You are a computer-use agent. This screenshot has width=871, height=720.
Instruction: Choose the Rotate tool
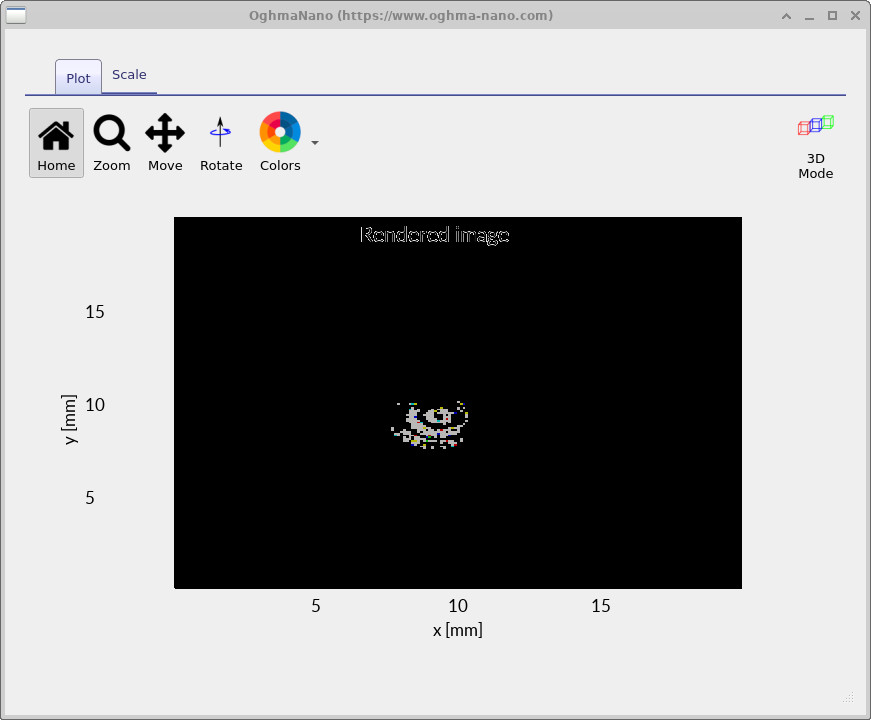pyautogui.click(x=221, y=142)
